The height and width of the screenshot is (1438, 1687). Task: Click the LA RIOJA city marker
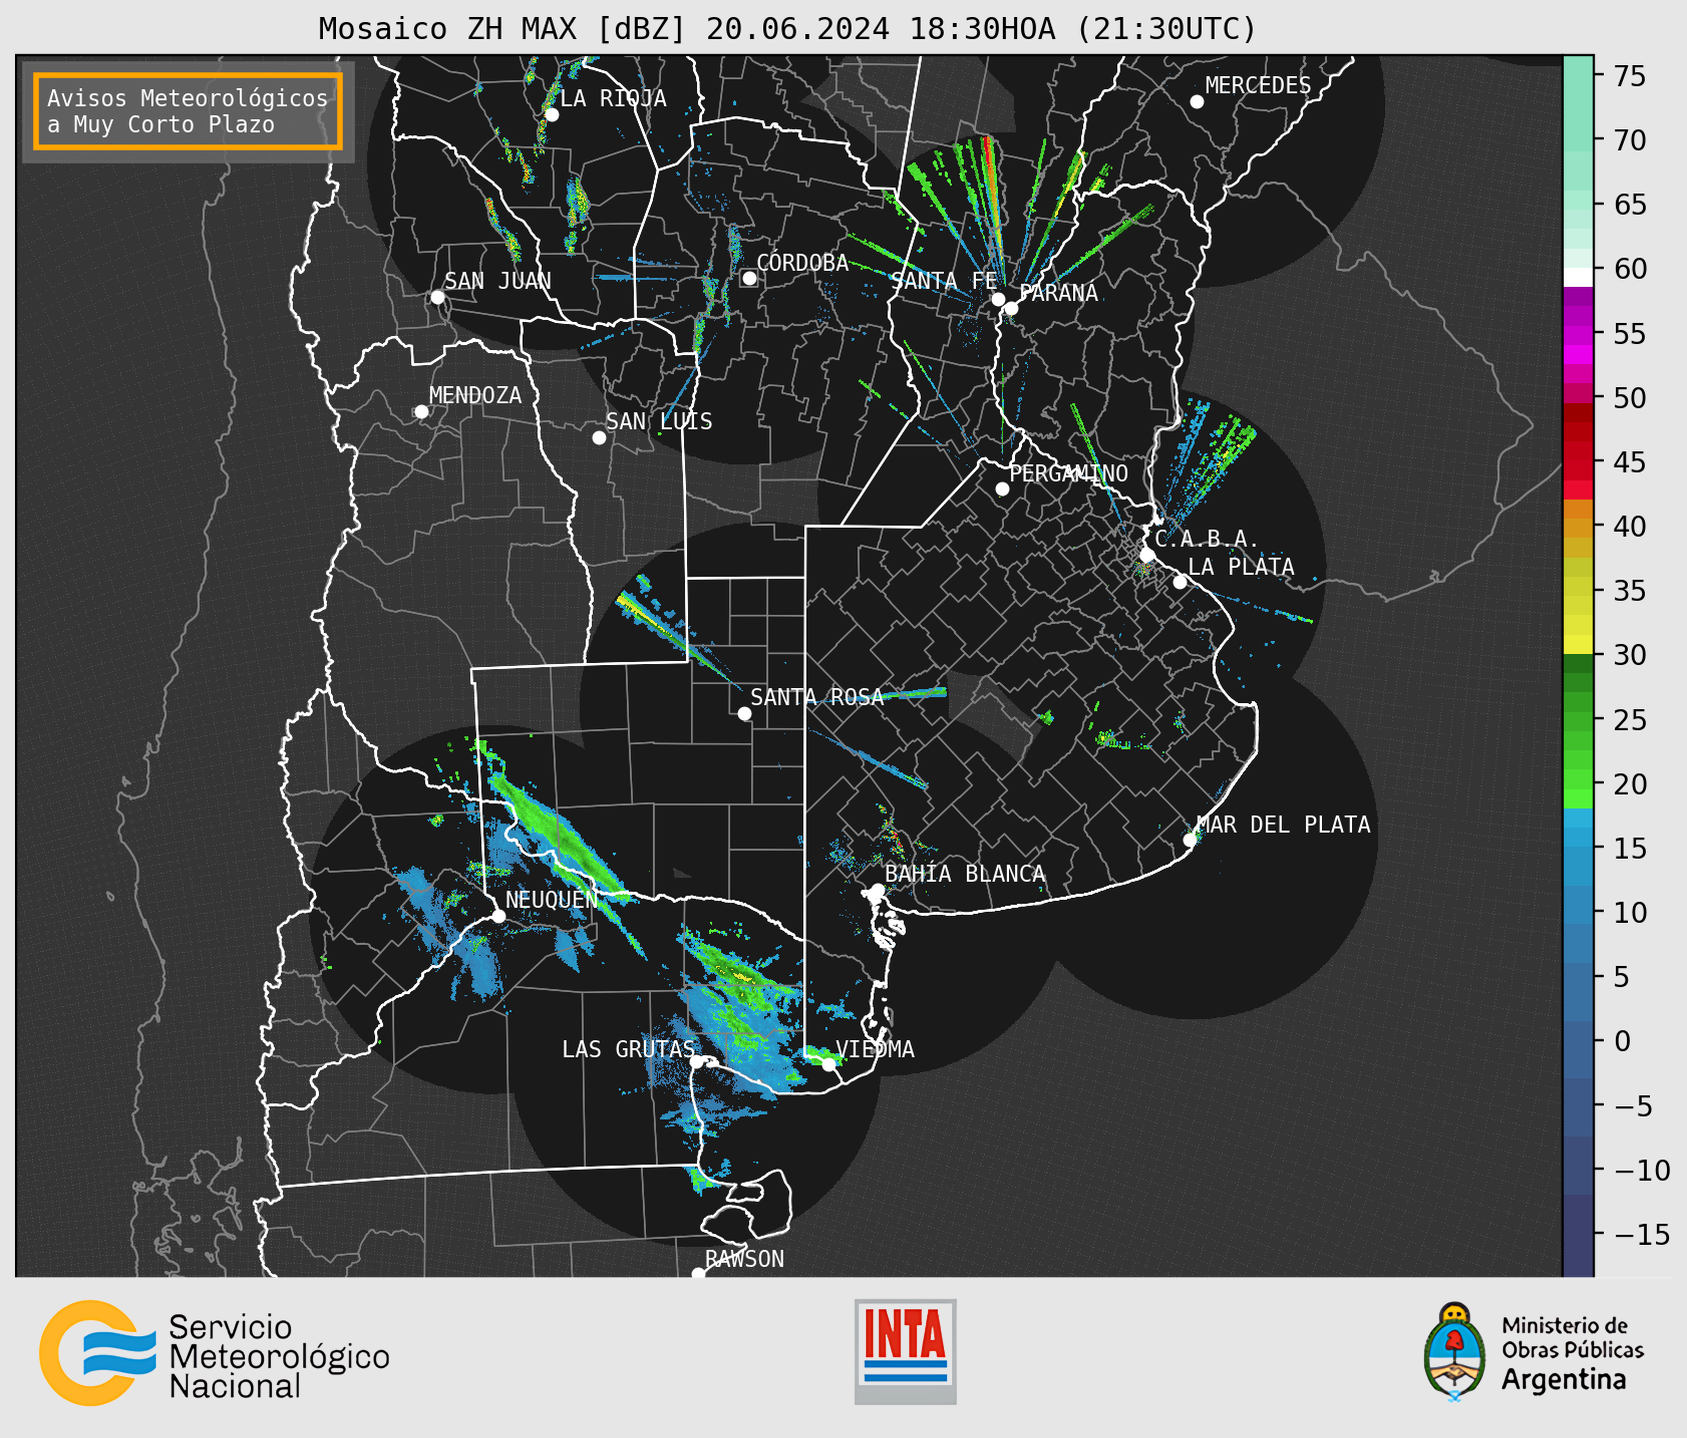point(551,115)
